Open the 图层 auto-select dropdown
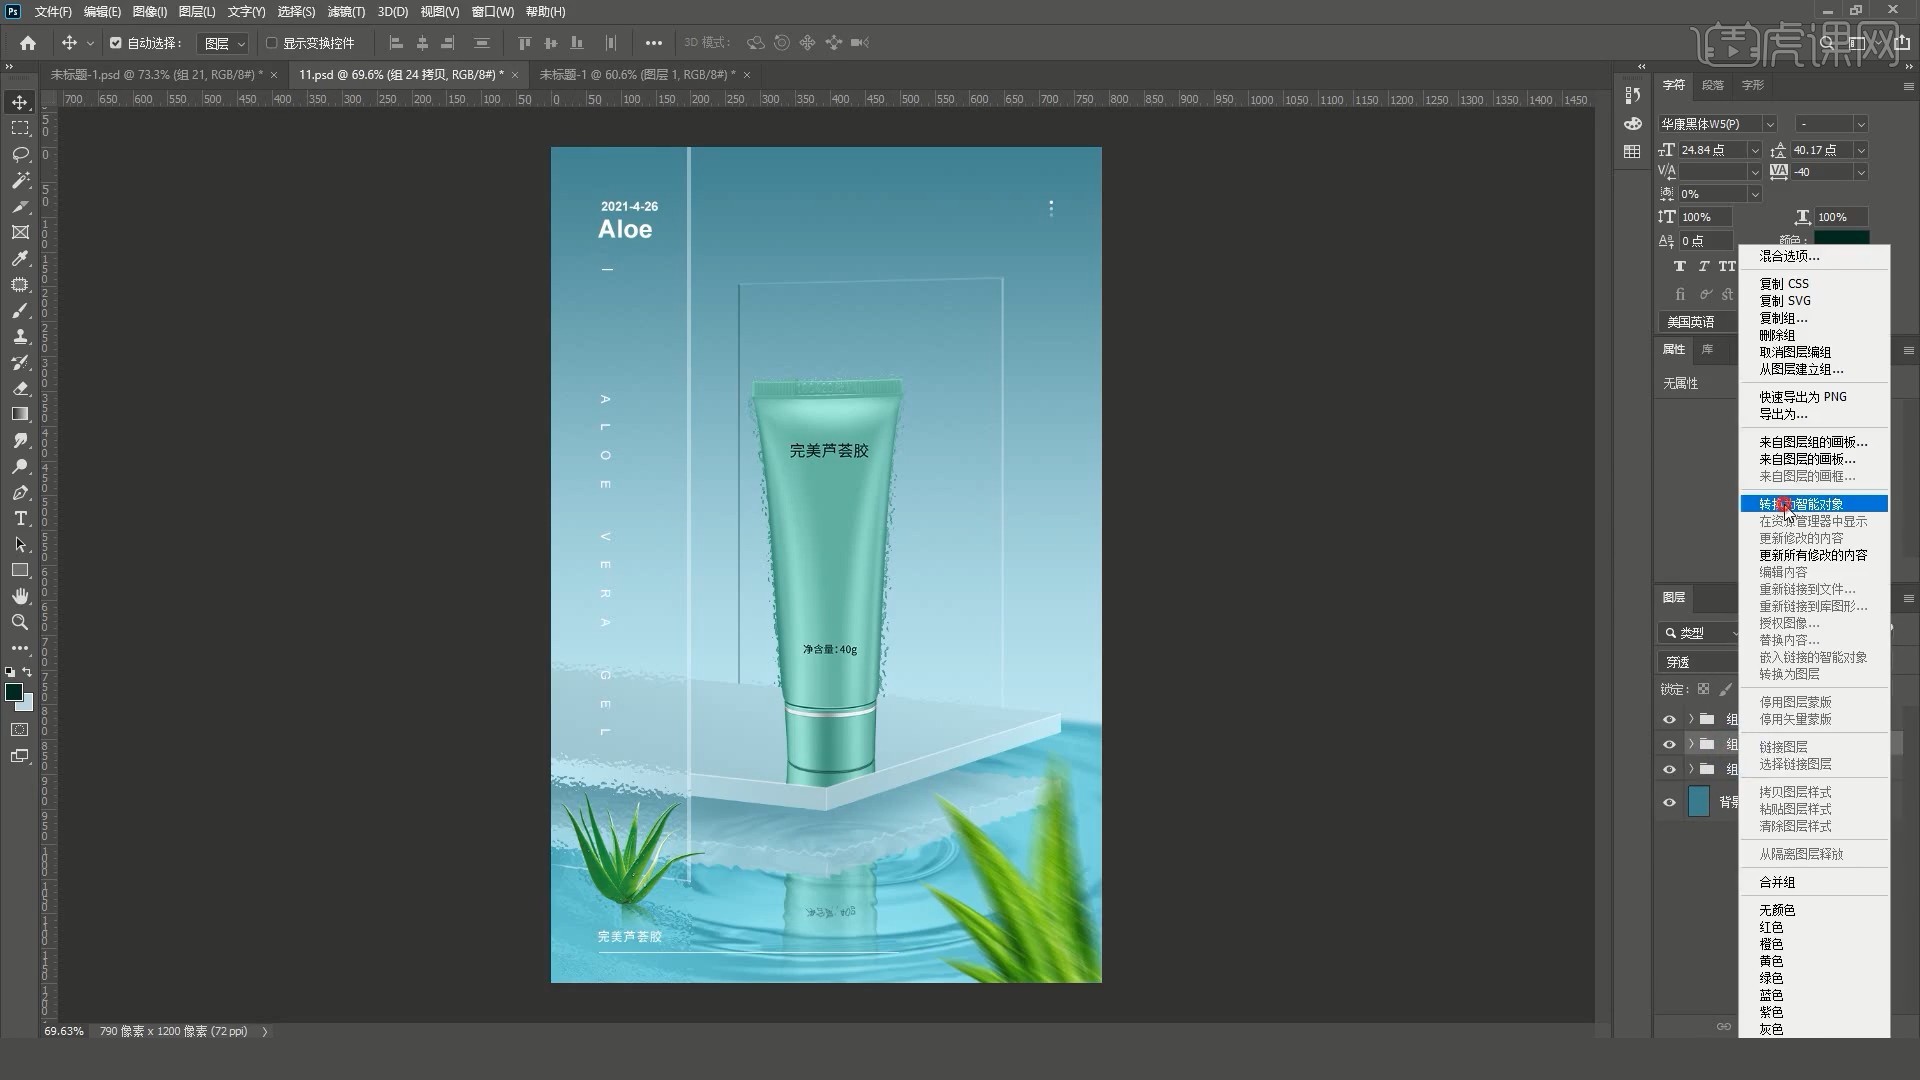1920x1080 pixels. click(x=224, y=43)
